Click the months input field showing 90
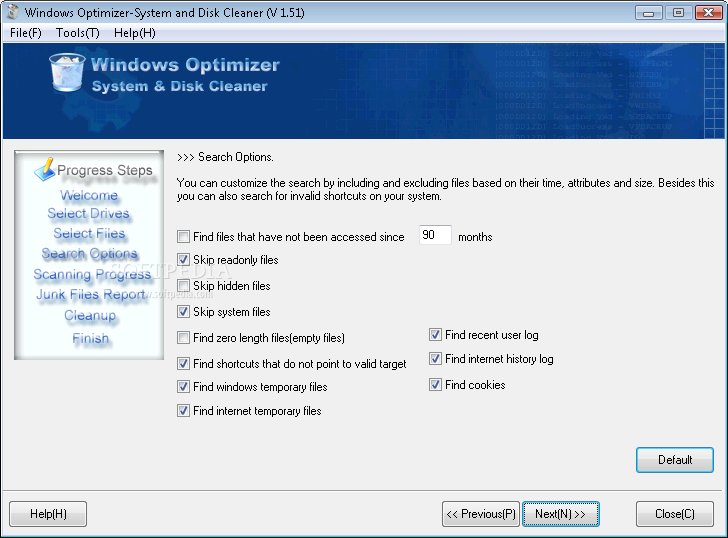 (x=435, y=235)
